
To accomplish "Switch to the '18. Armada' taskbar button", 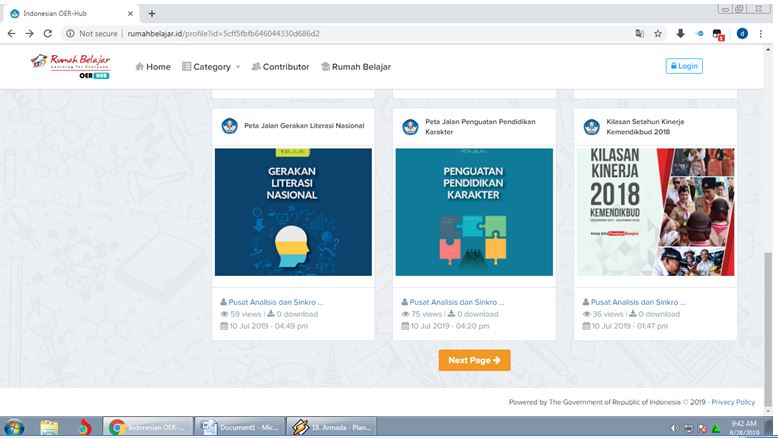I will click(x=331, y=427).
